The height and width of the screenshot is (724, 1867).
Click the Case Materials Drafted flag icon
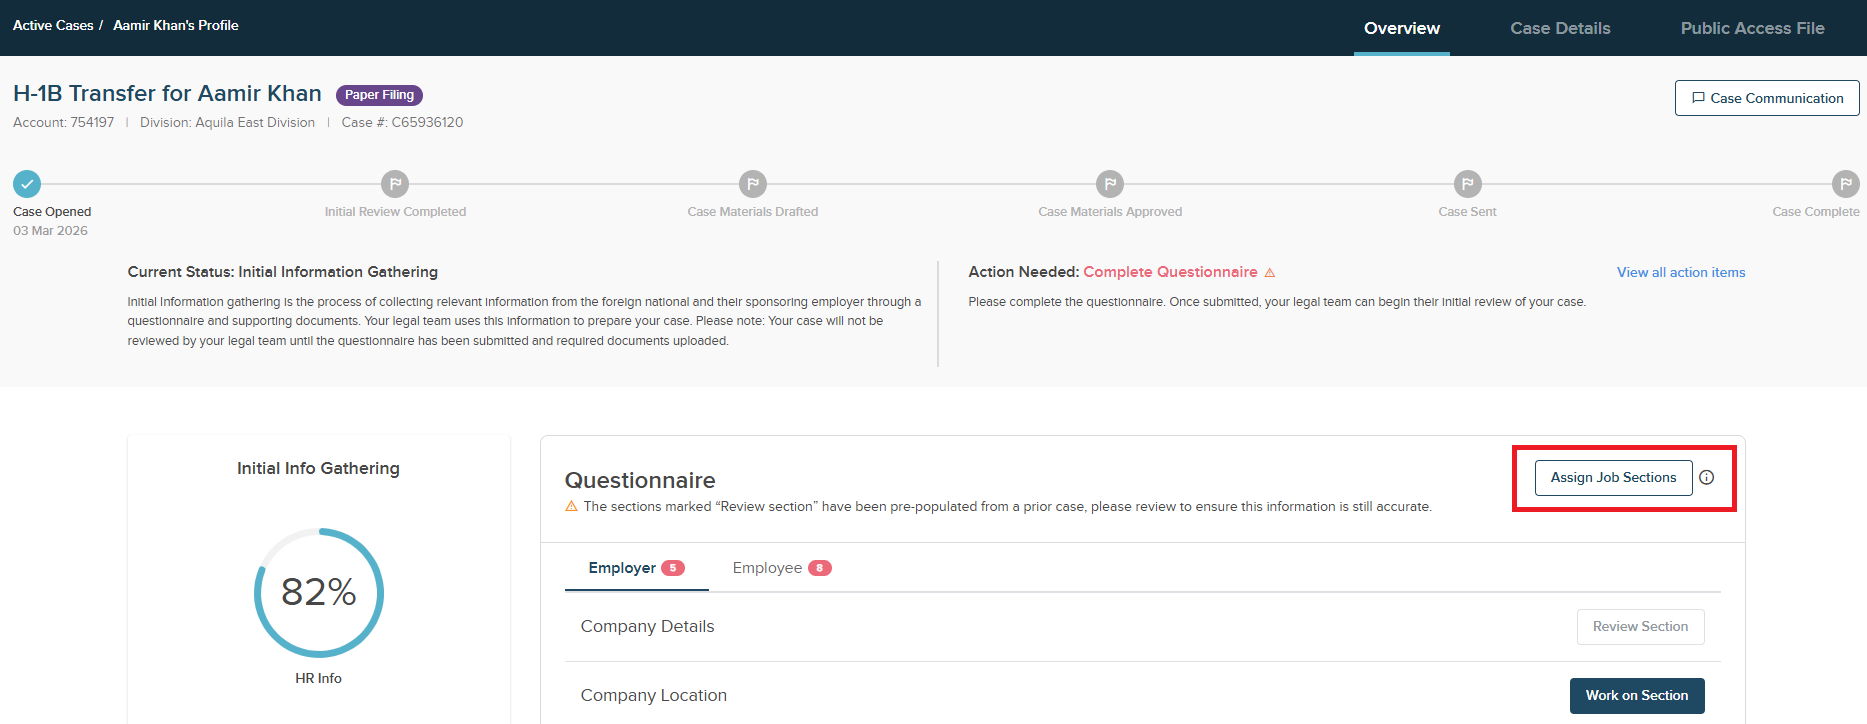pyautogui.click(x=753, y=184)
